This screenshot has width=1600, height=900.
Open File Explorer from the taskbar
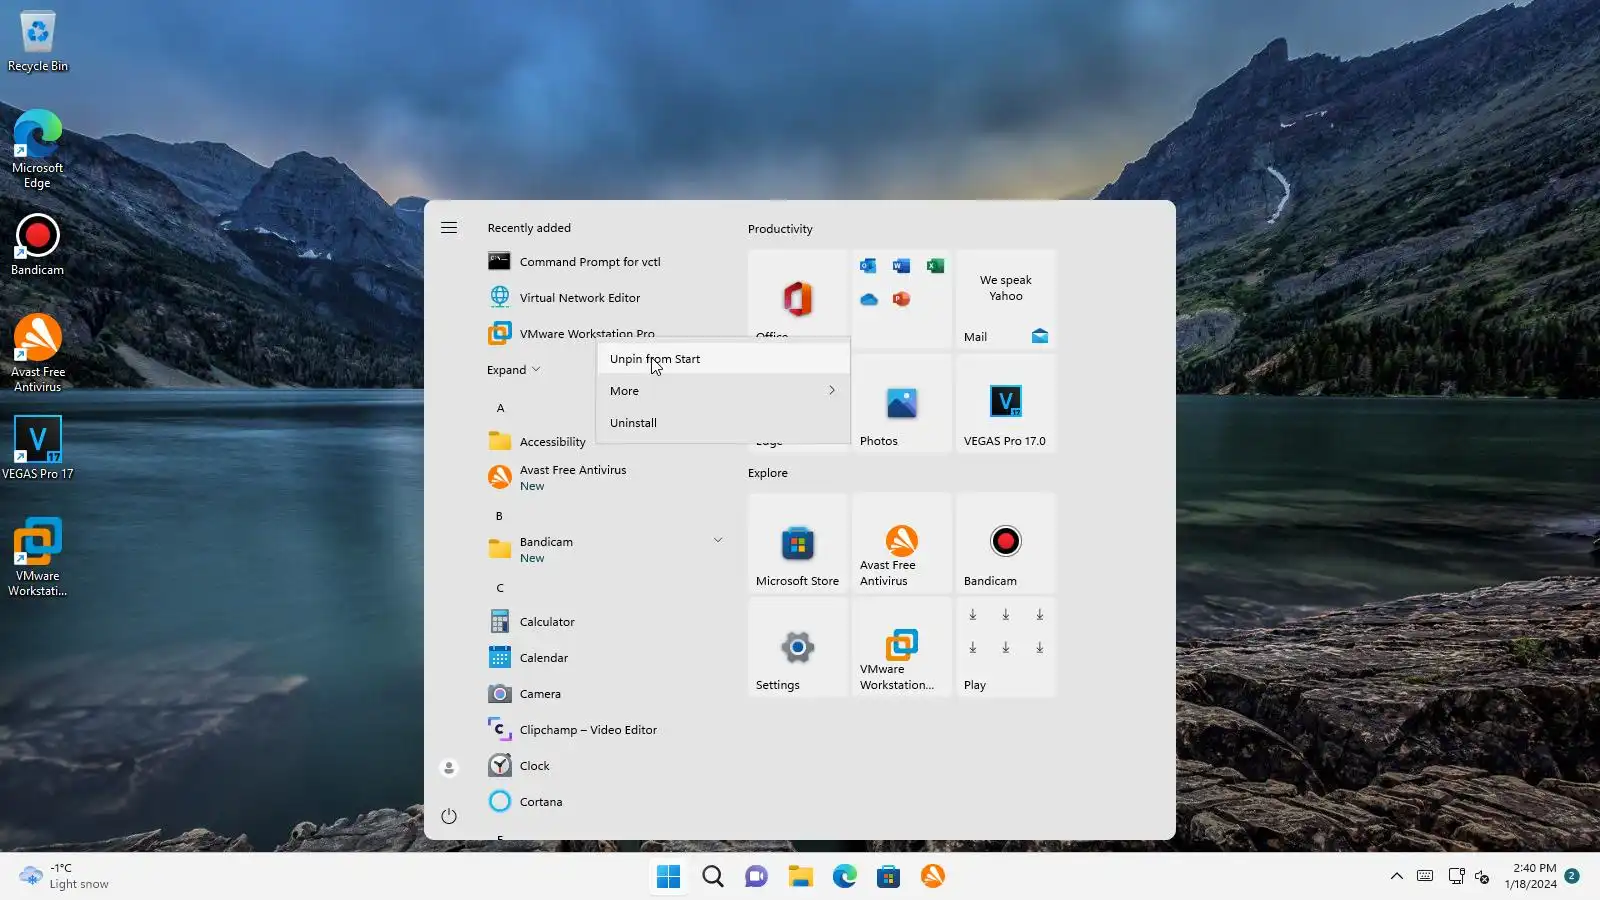pos(800,876)
